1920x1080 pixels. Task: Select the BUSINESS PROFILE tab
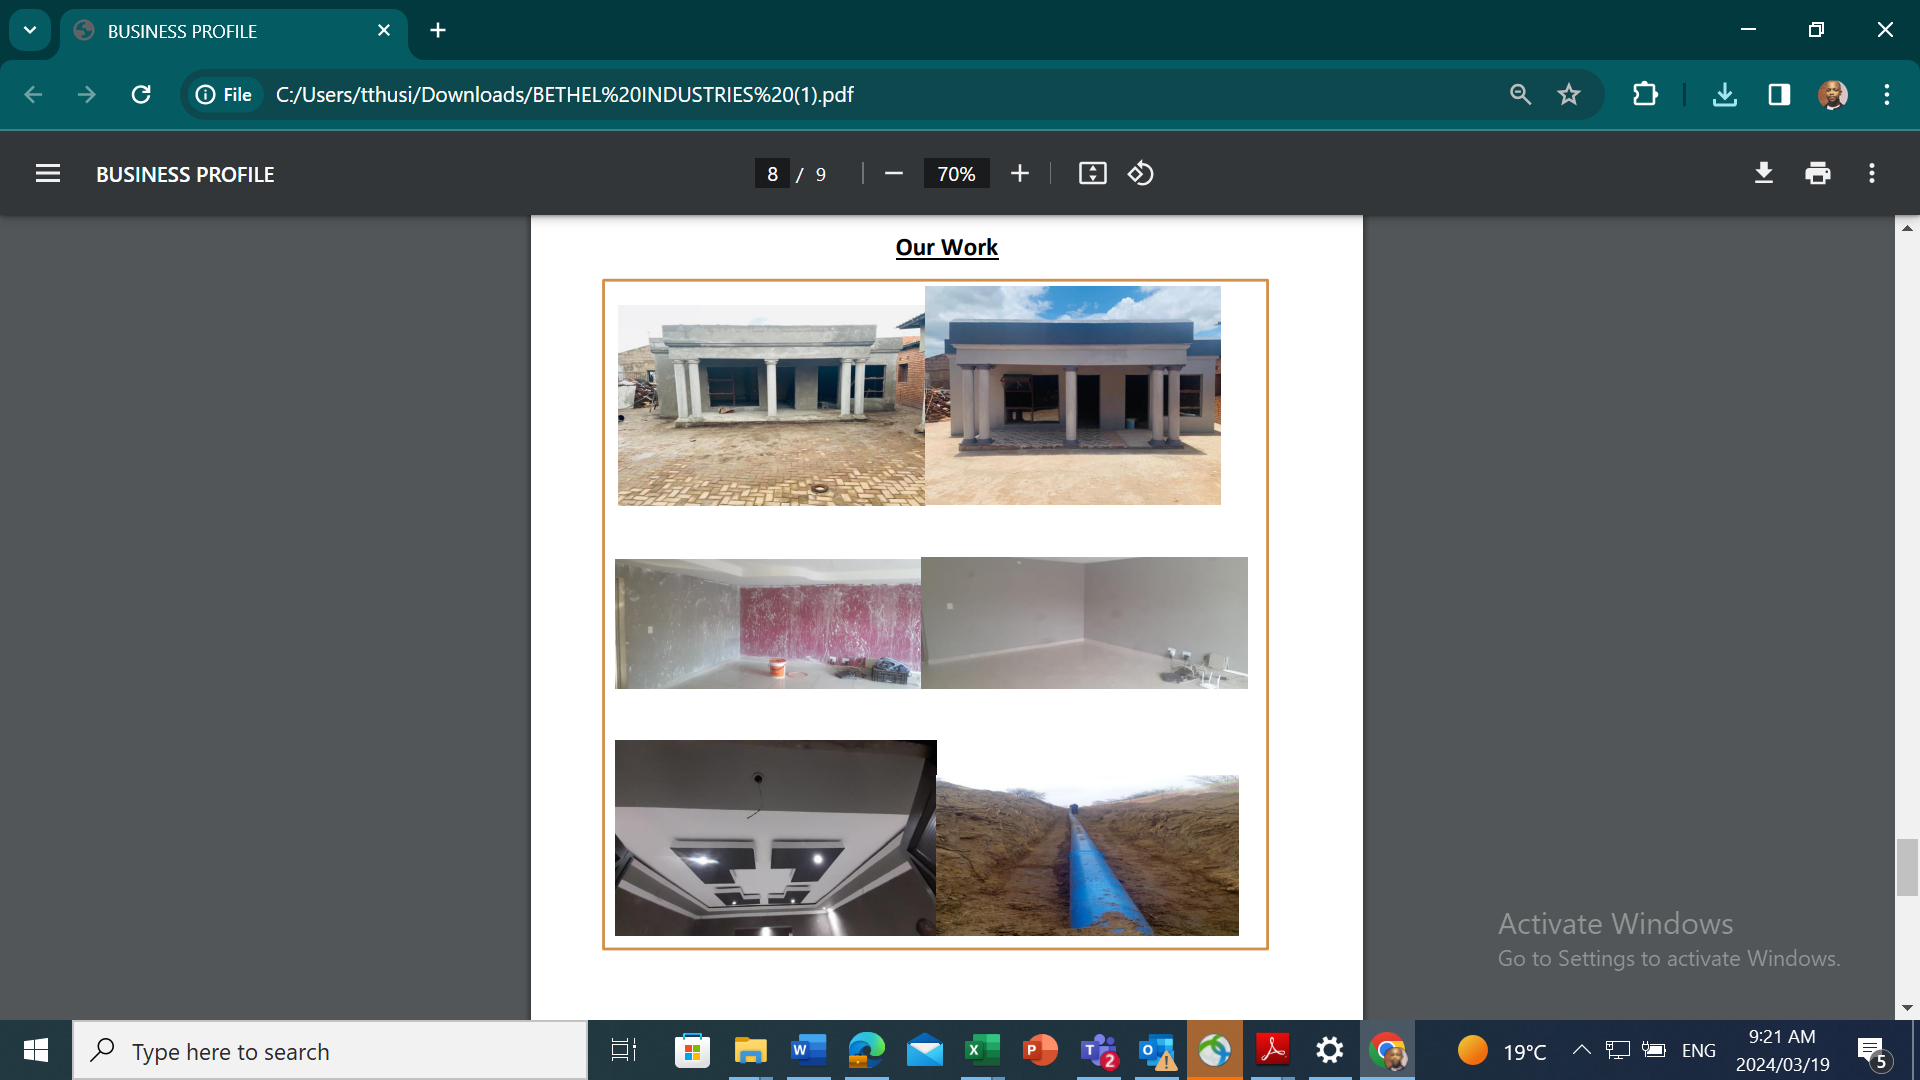tap(182, 31)
